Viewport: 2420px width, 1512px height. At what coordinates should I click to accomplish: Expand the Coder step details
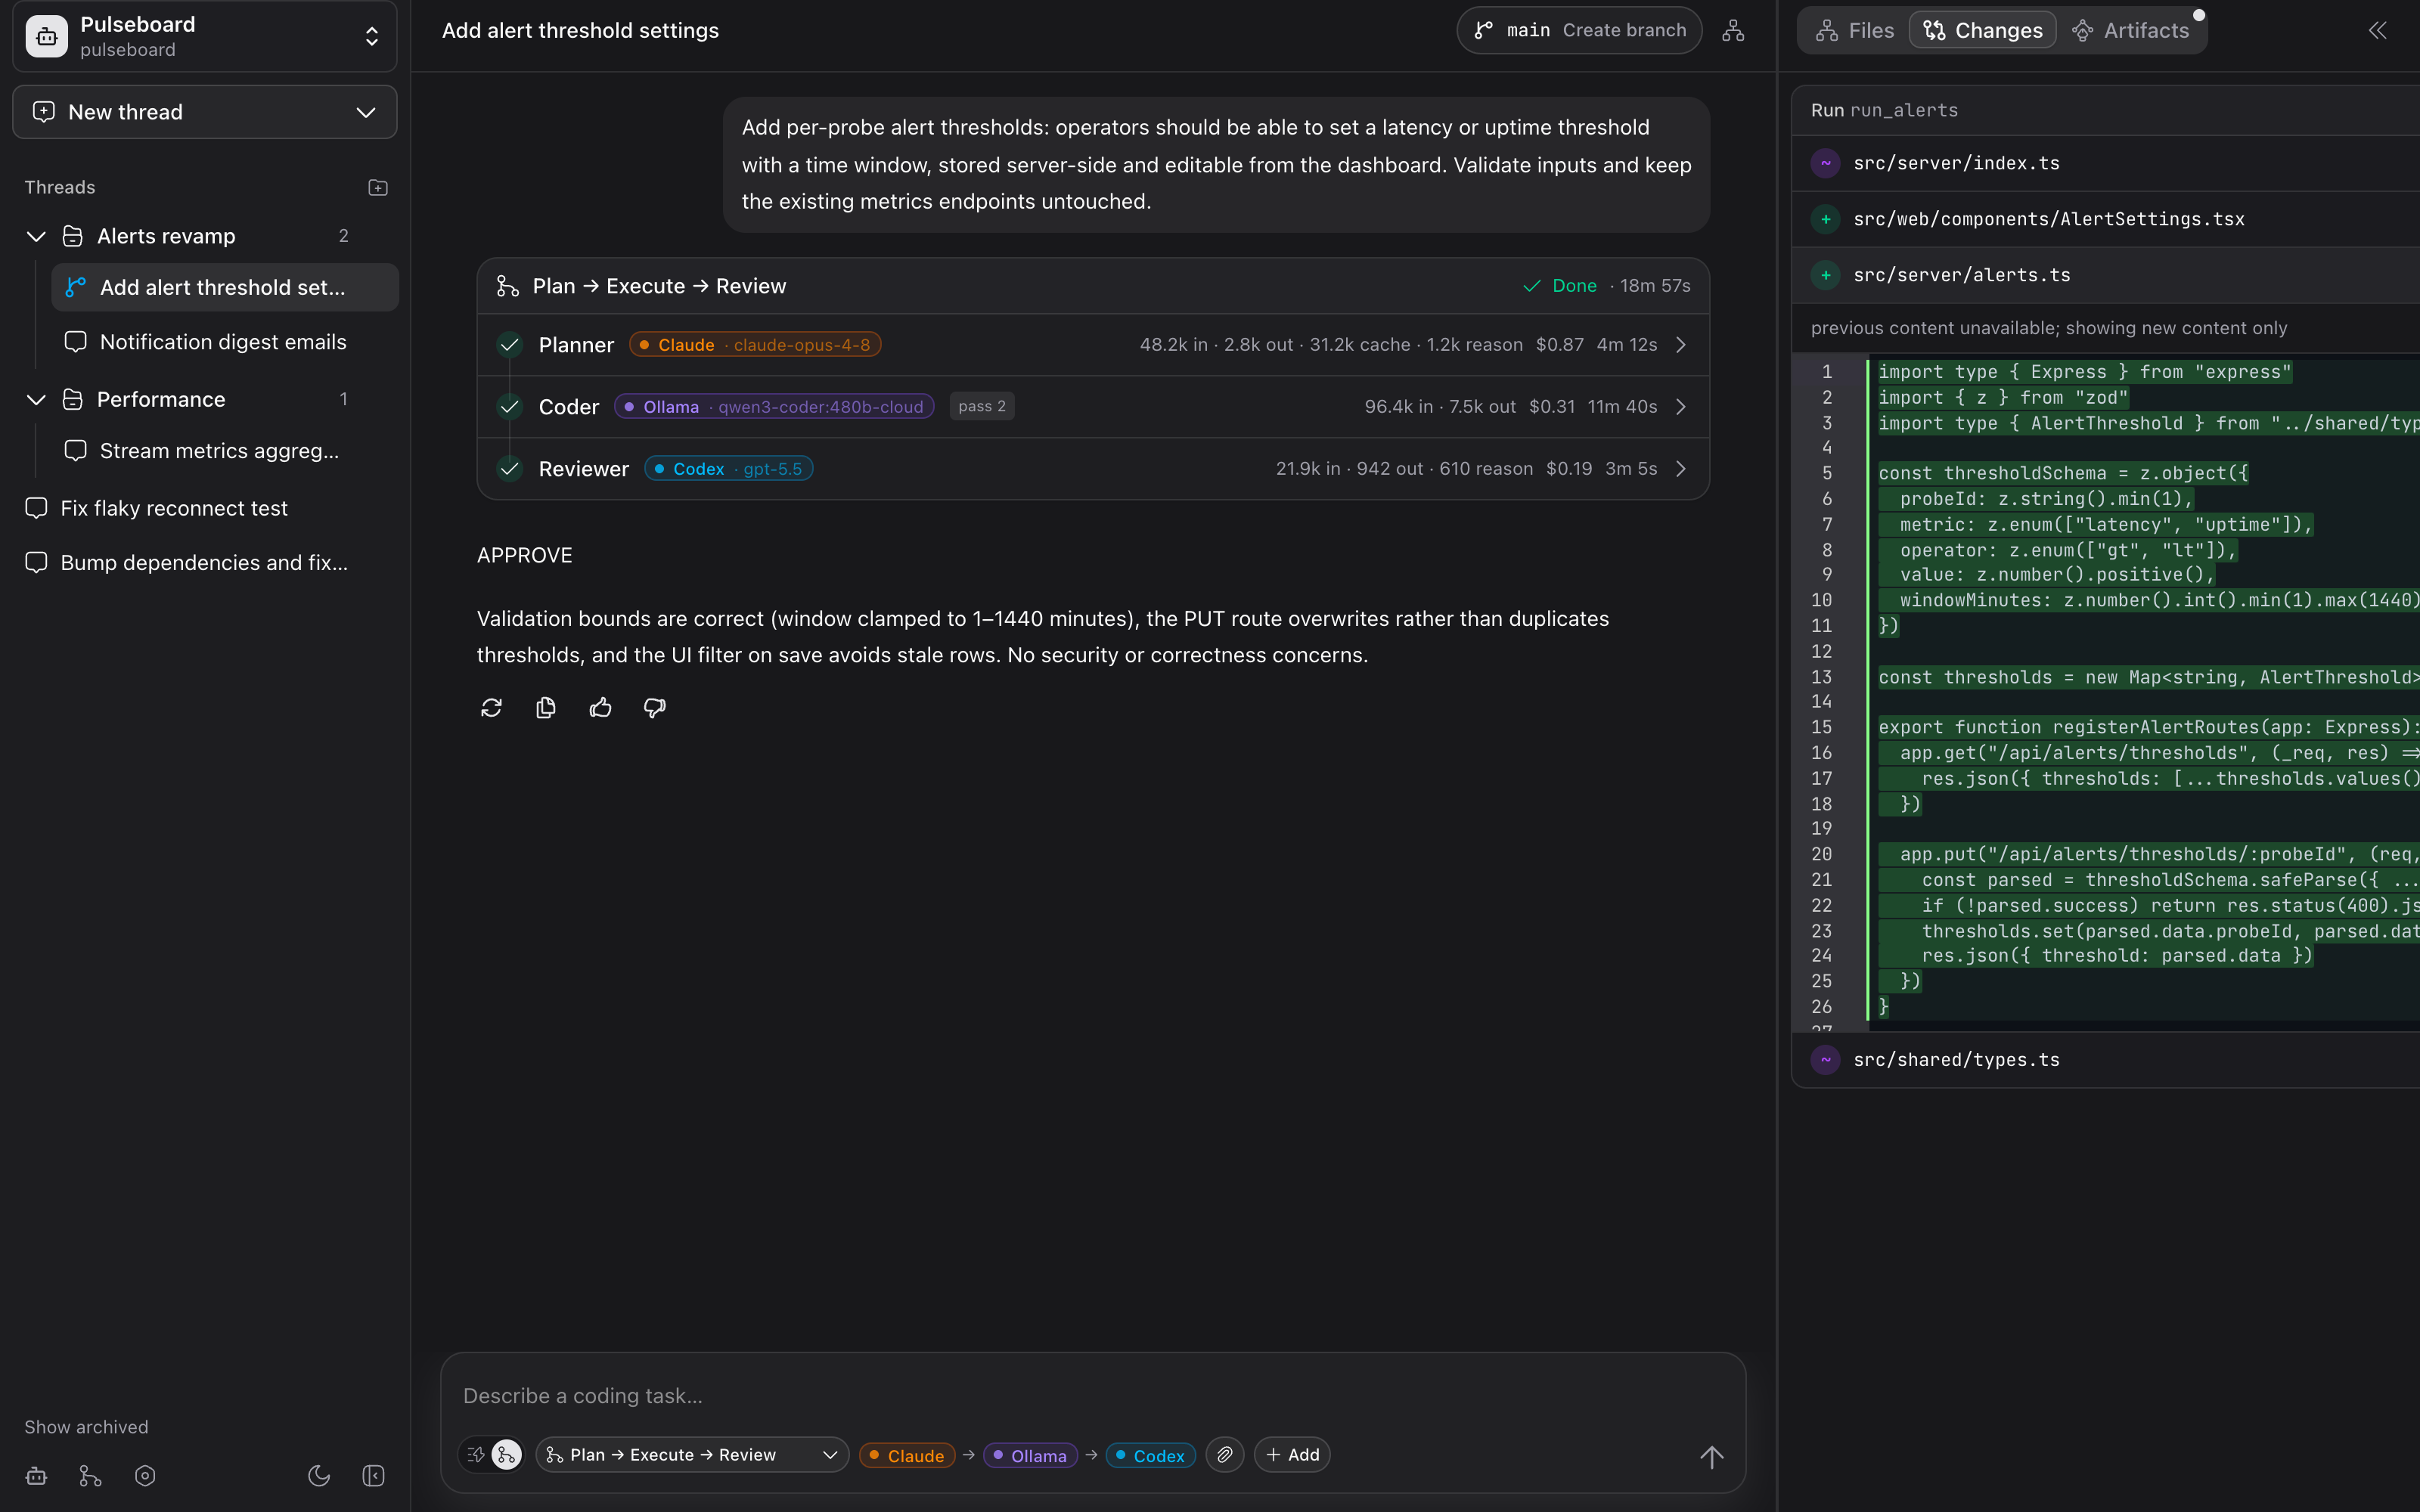(x=1681, y=407)
